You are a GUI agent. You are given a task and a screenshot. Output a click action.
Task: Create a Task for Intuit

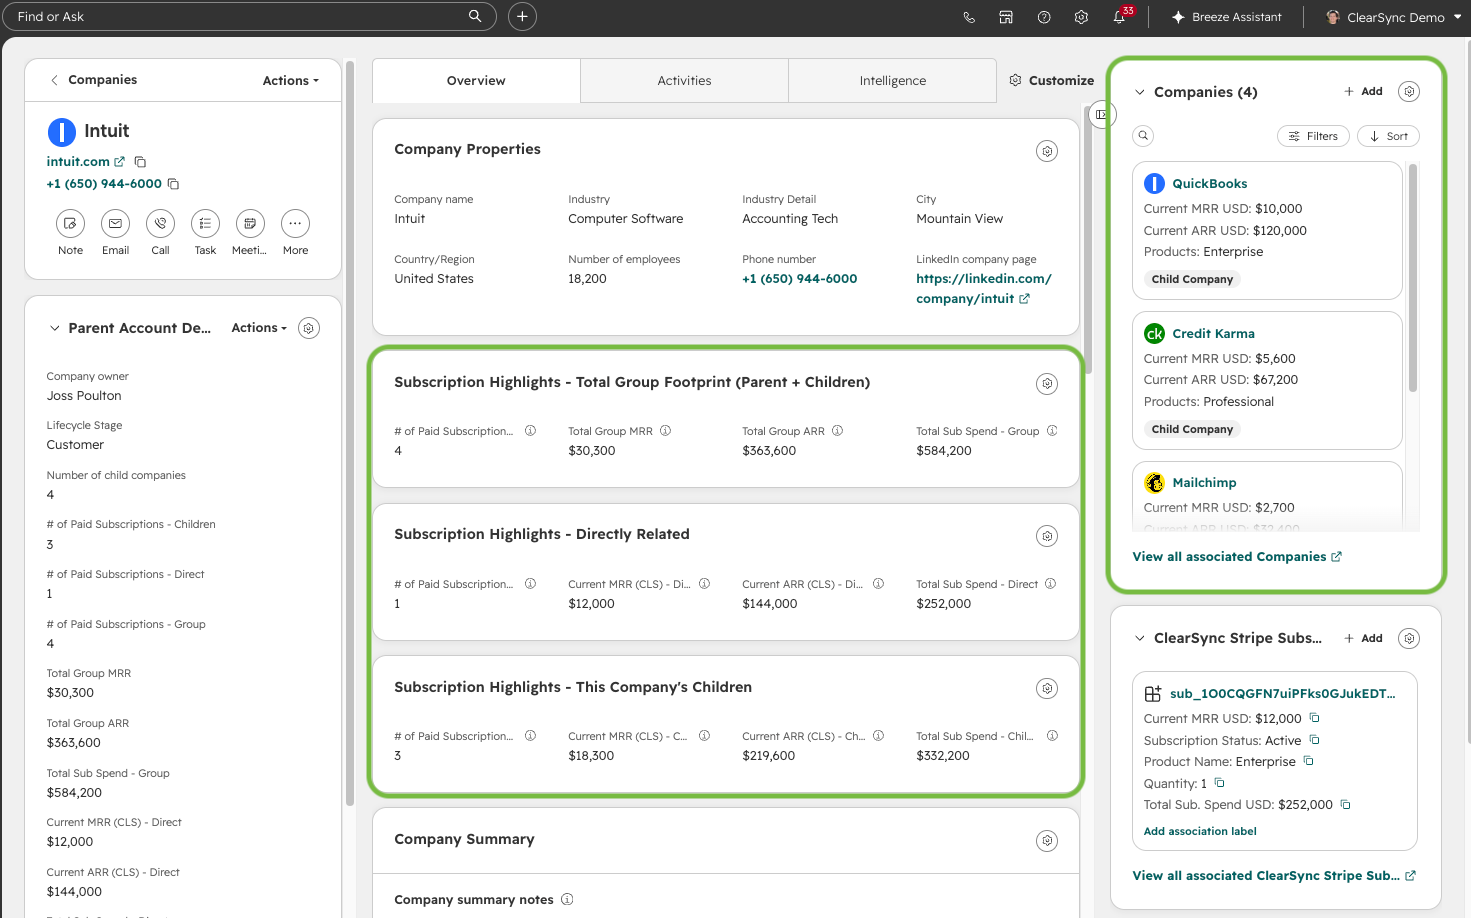205,224
